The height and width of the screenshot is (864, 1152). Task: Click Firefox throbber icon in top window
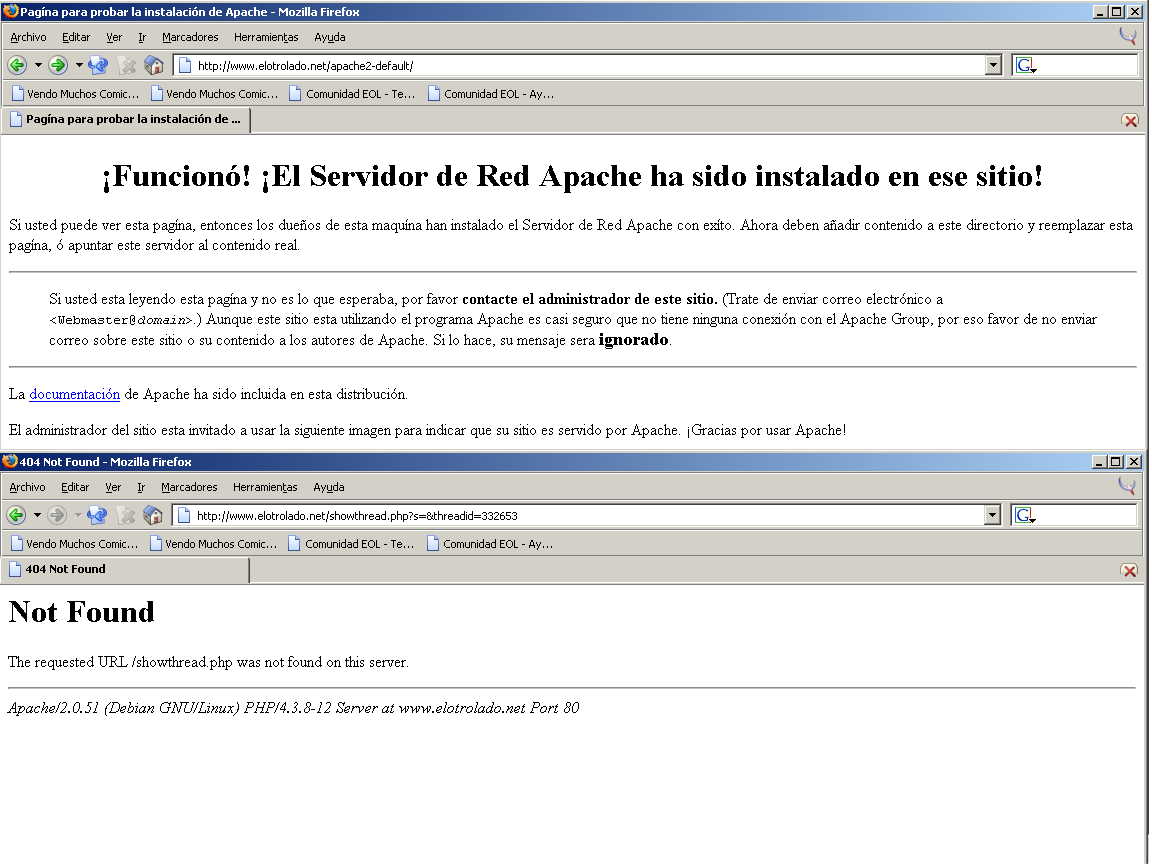click(1128, 36)
